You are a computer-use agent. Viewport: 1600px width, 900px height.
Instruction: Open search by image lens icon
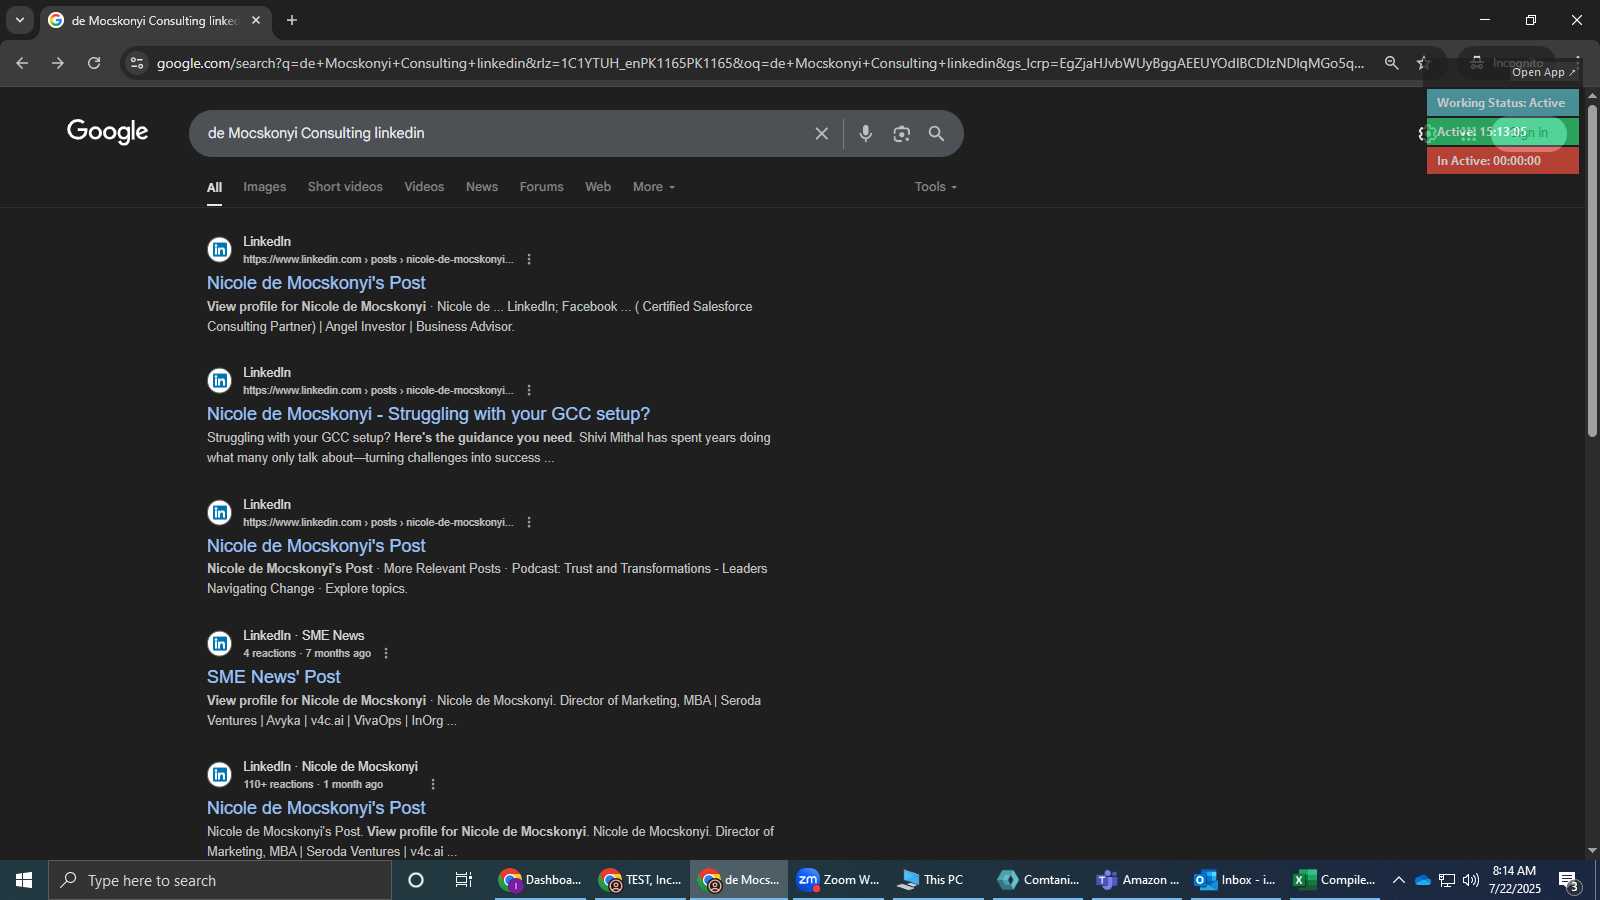(901, 133)
